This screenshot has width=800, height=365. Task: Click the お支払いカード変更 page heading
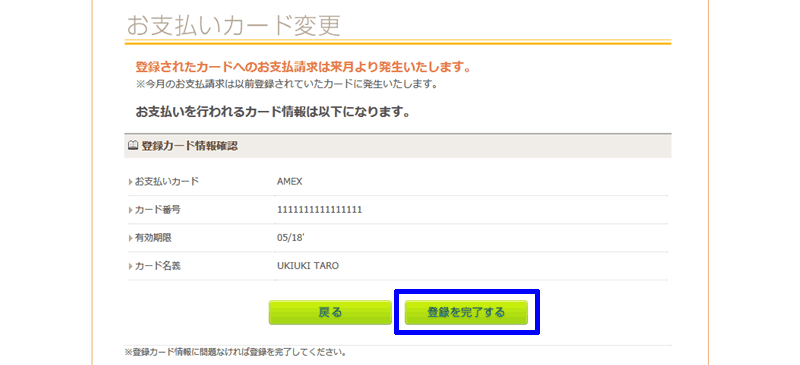click(x=233, y=25)
